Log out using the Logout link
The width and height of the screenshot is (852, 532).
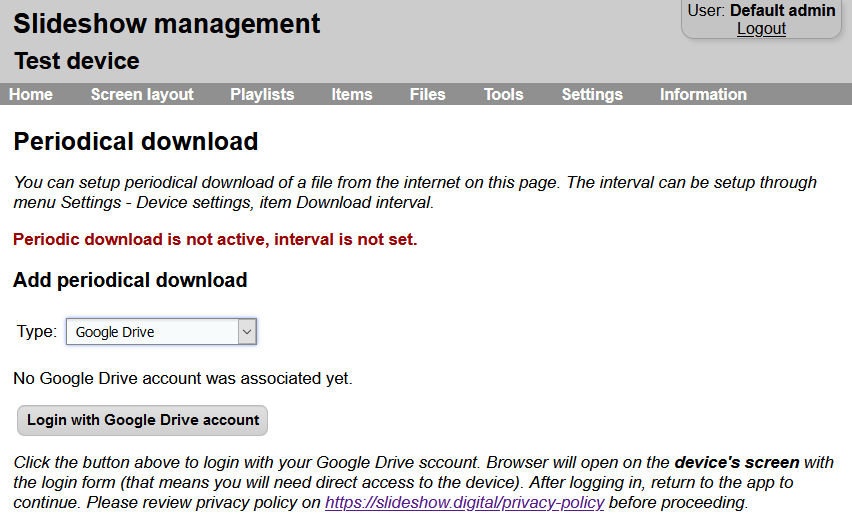[x=761, y=29]
